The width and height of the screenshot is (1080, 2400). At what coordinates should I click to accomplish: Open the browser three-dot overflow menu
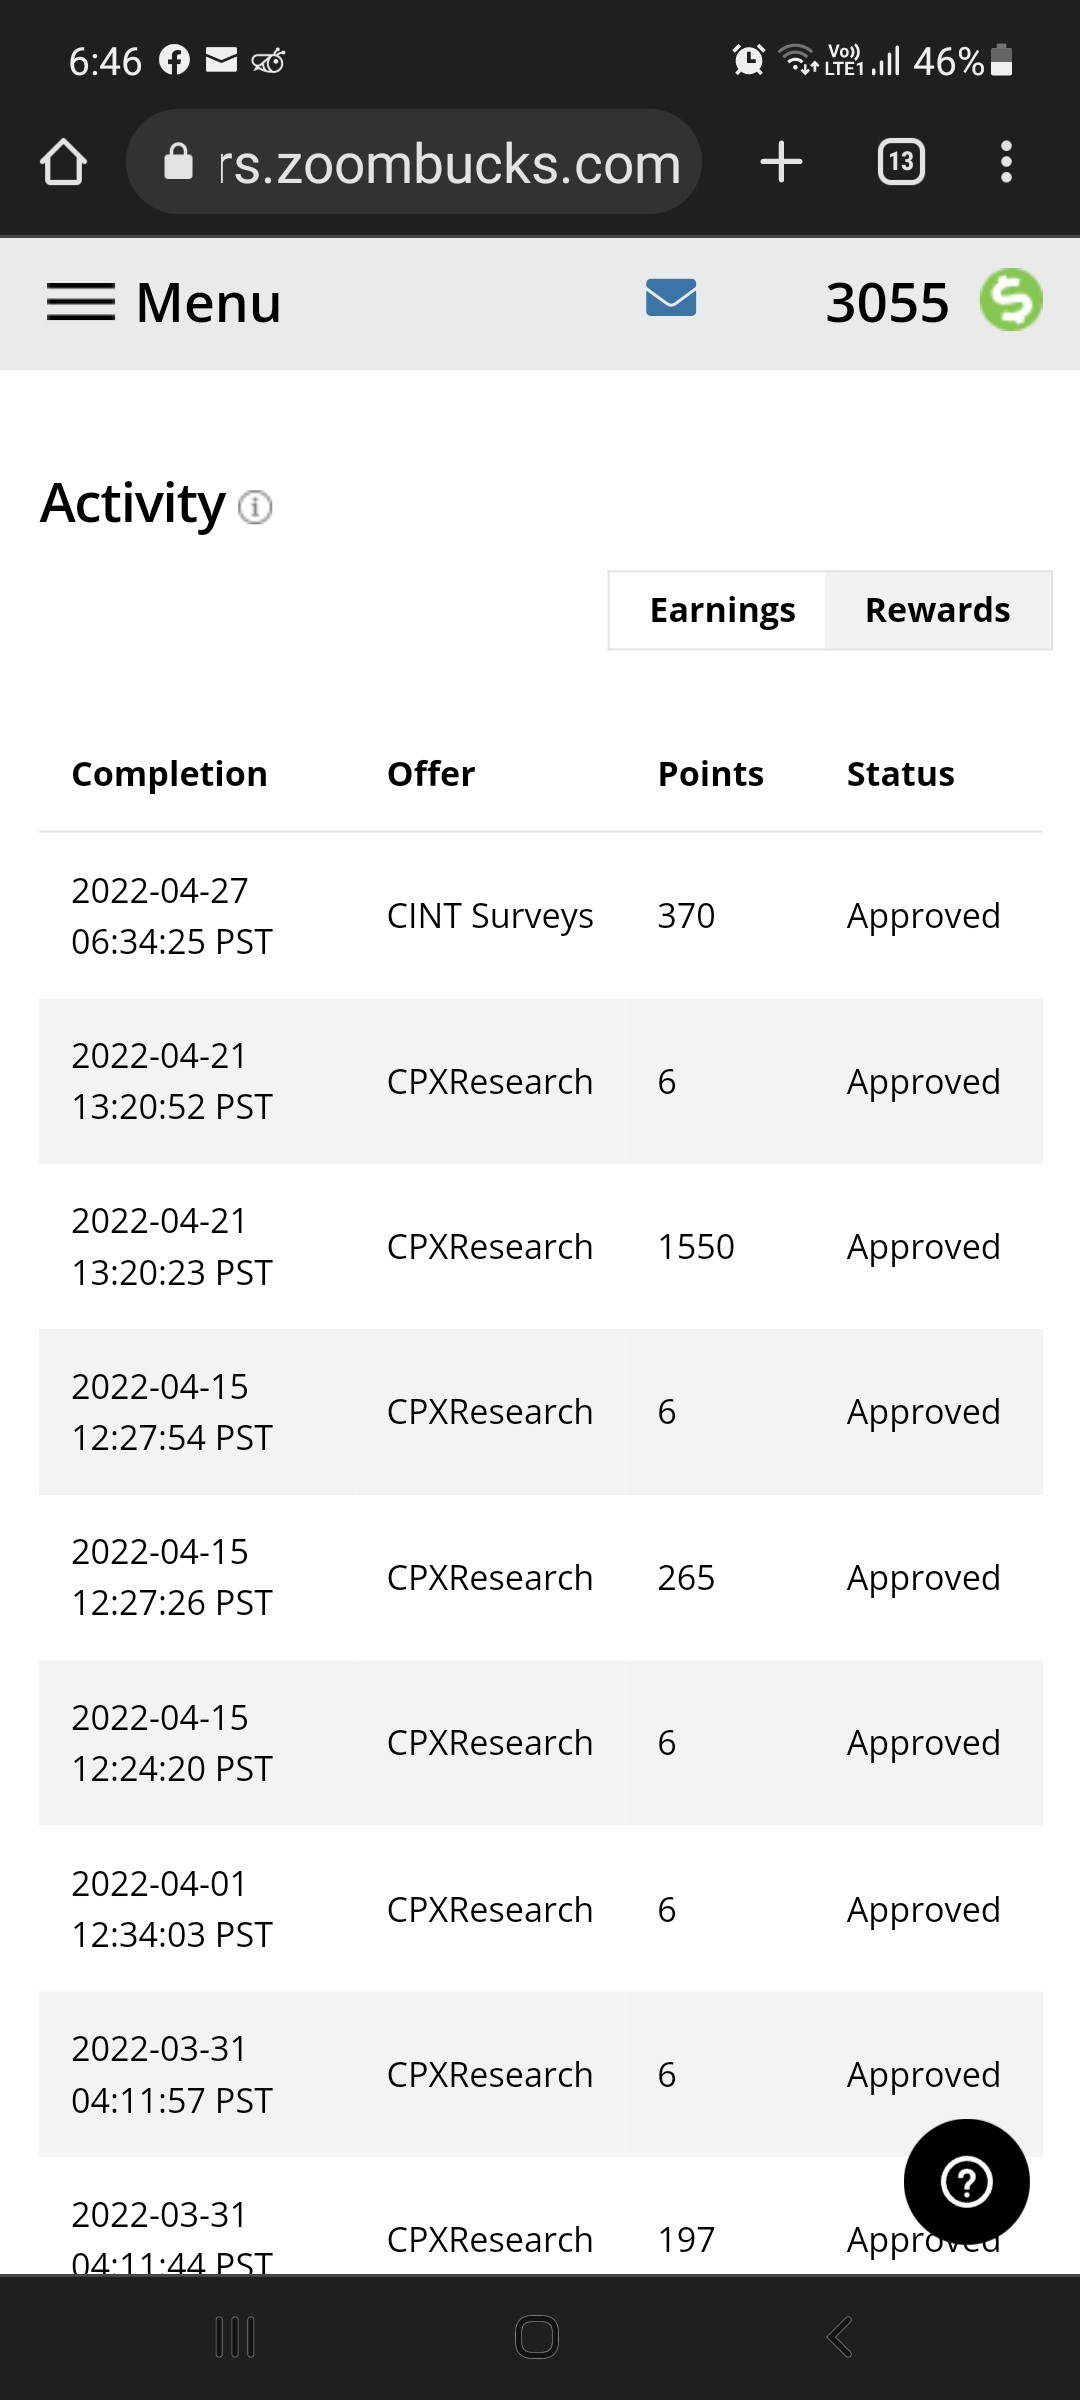1006,162
